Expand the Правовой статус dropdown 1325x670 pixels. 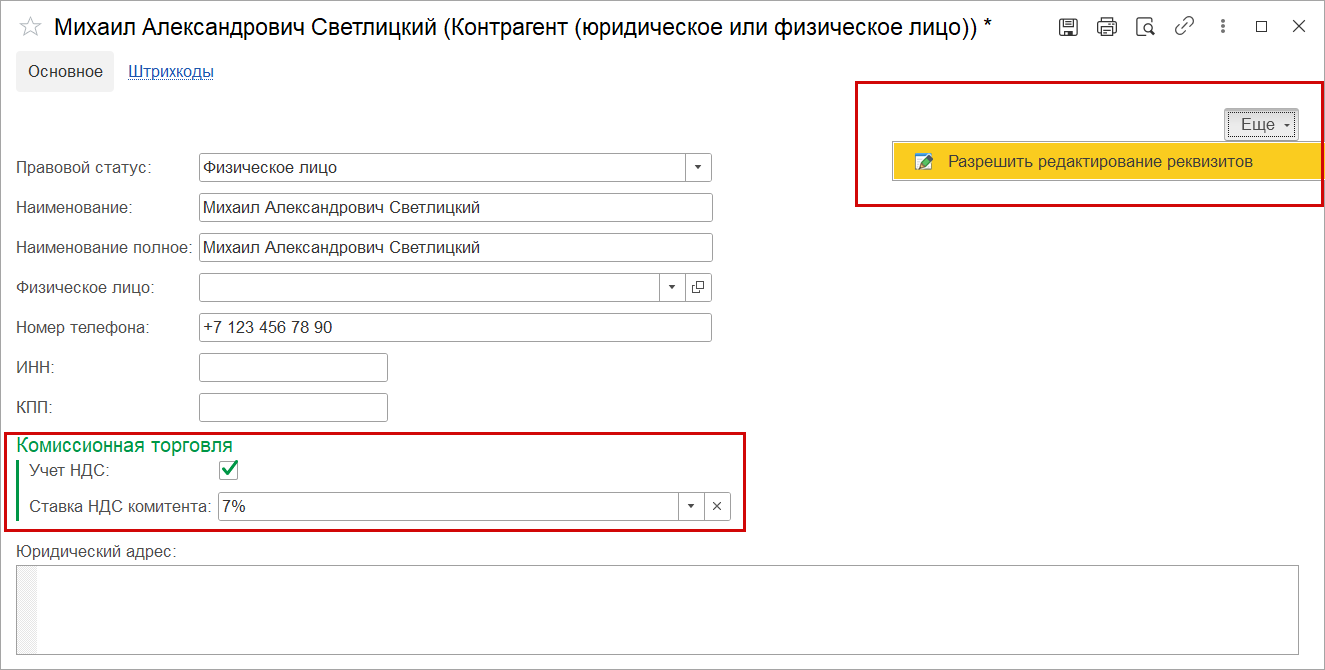(698, 168)
